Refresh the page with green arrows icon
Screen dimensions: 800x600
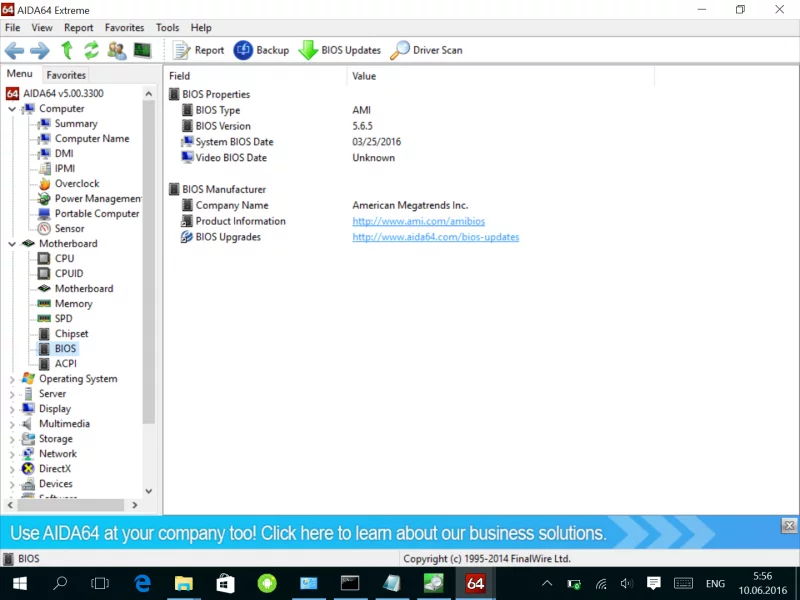click(x=91, y=51)
